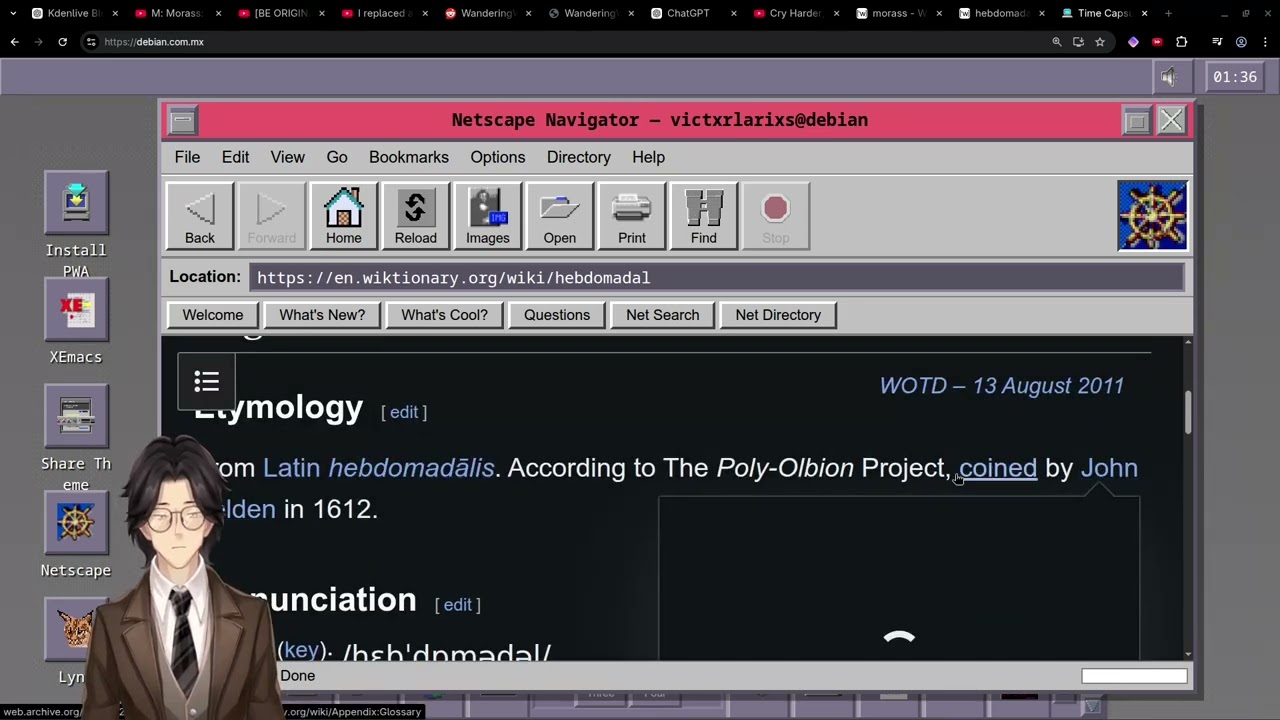Open a new browser tab with plus
The image size is (1280, 720).
1169,13
